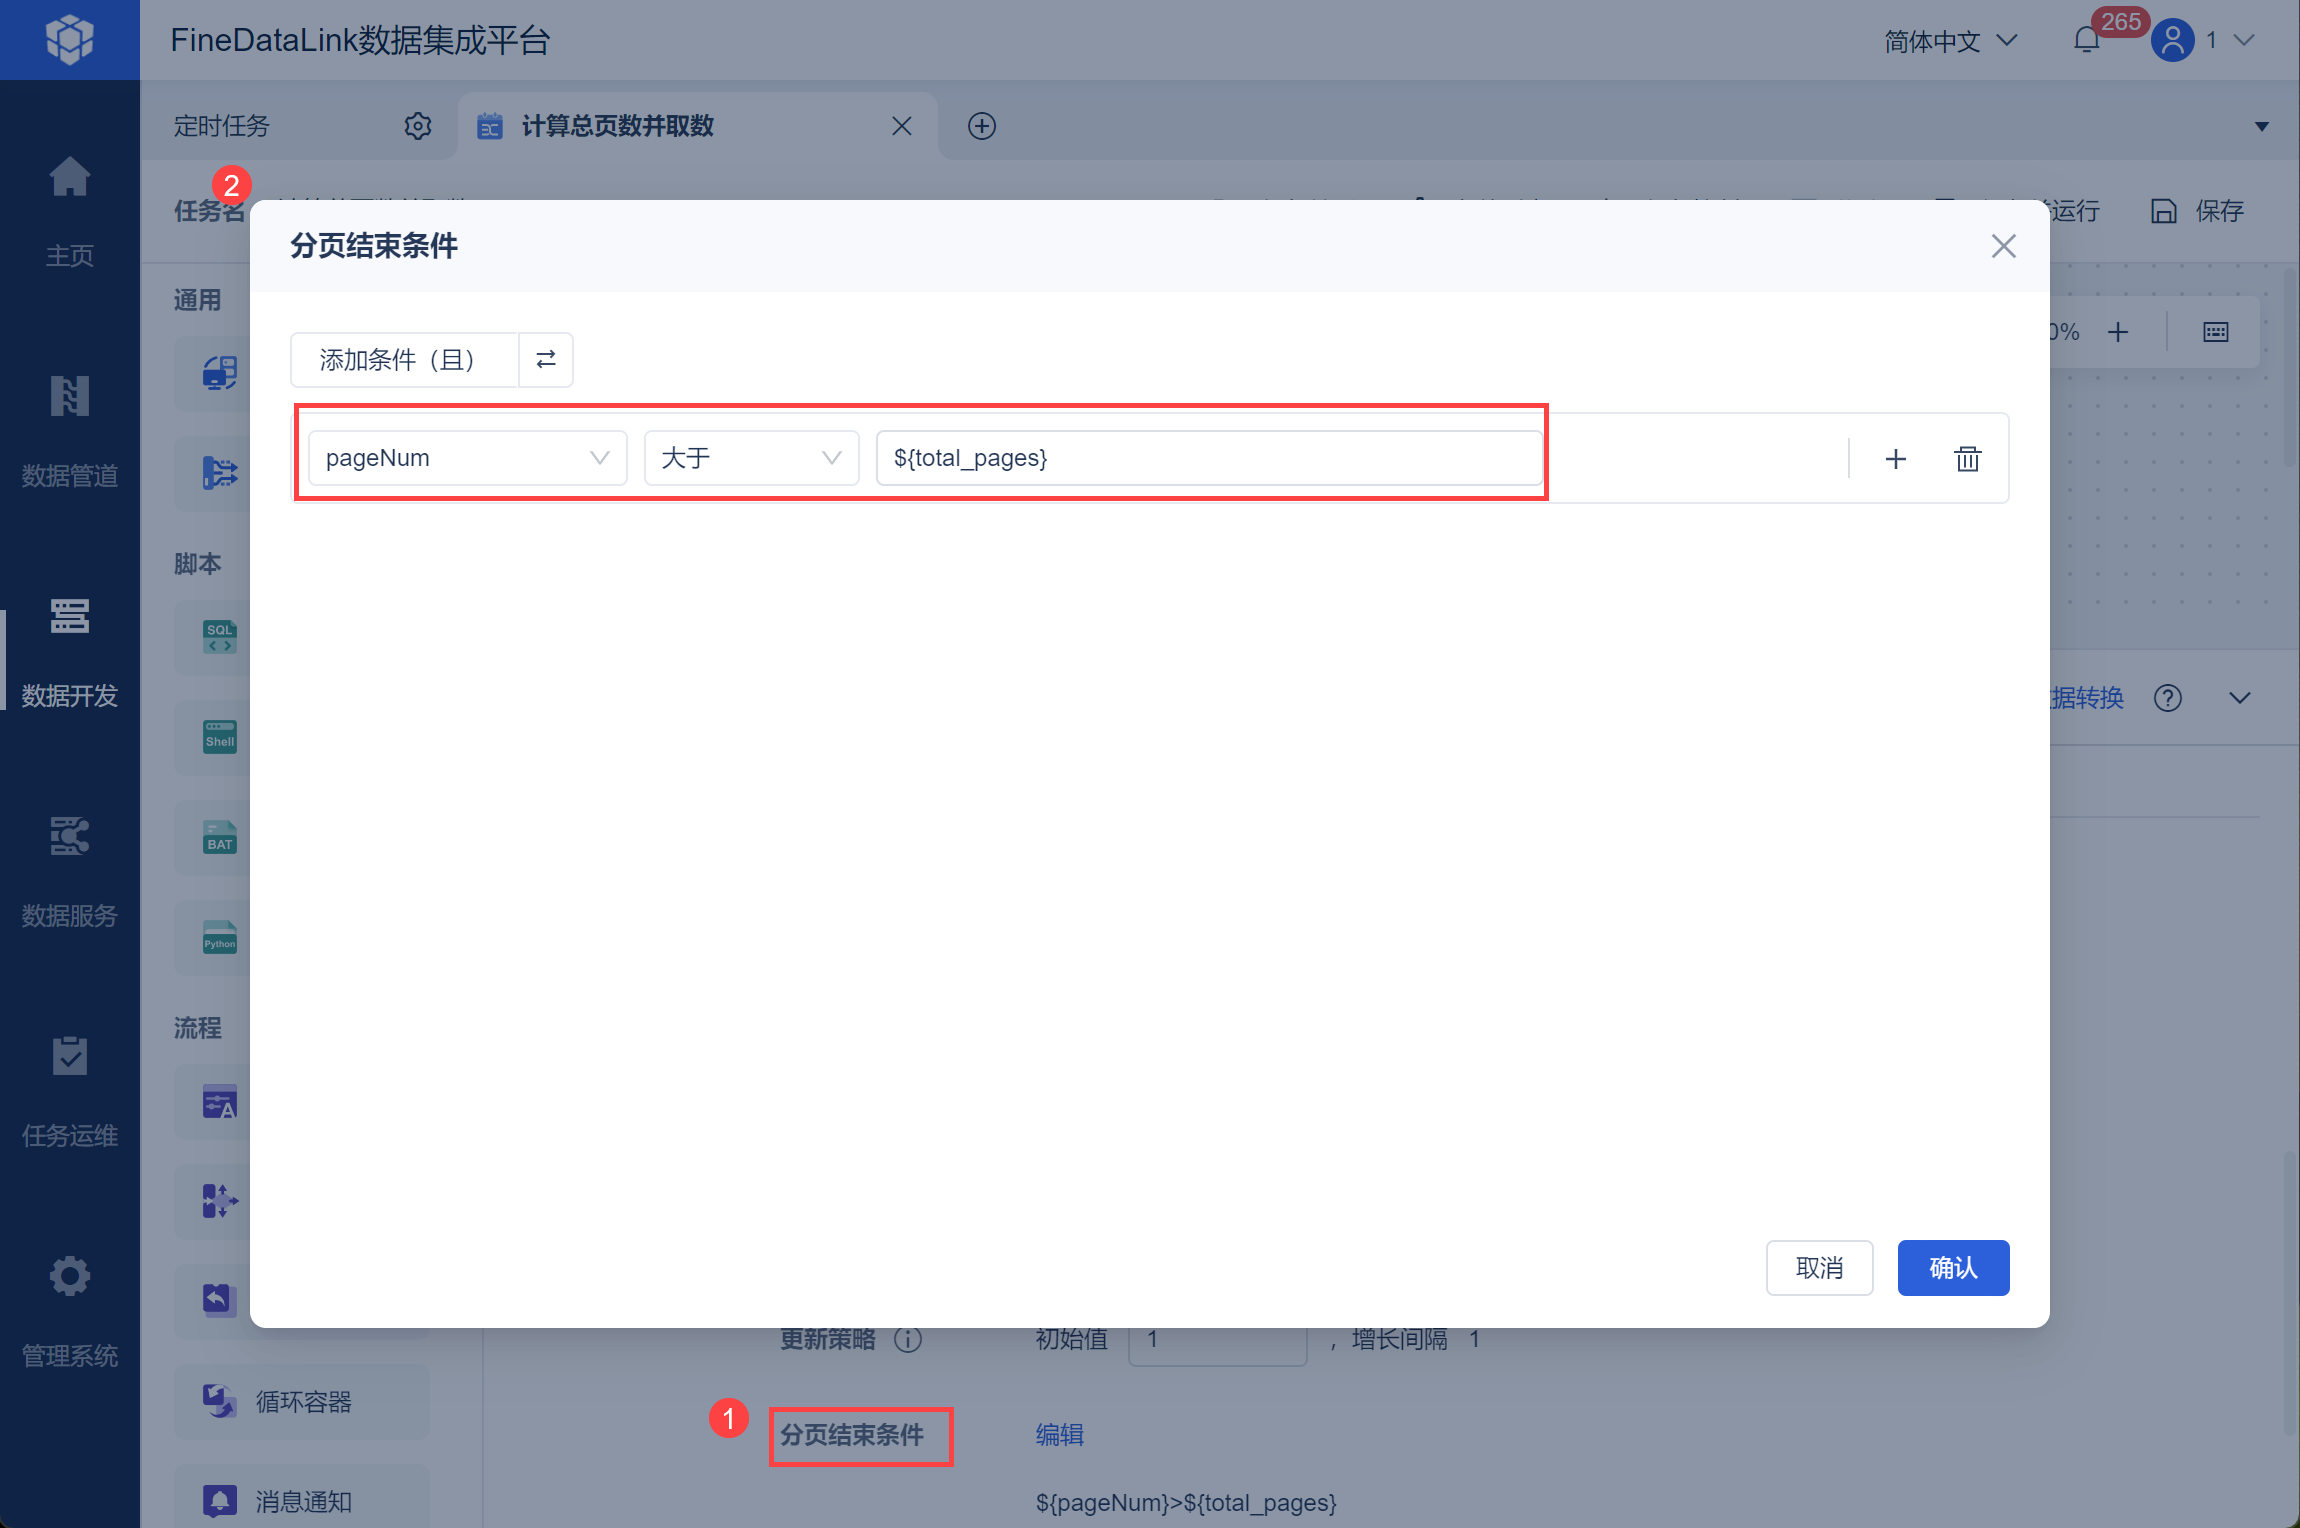Open the notification bell
This screenshot has height=1528, width=2300.
(2086, 41)
